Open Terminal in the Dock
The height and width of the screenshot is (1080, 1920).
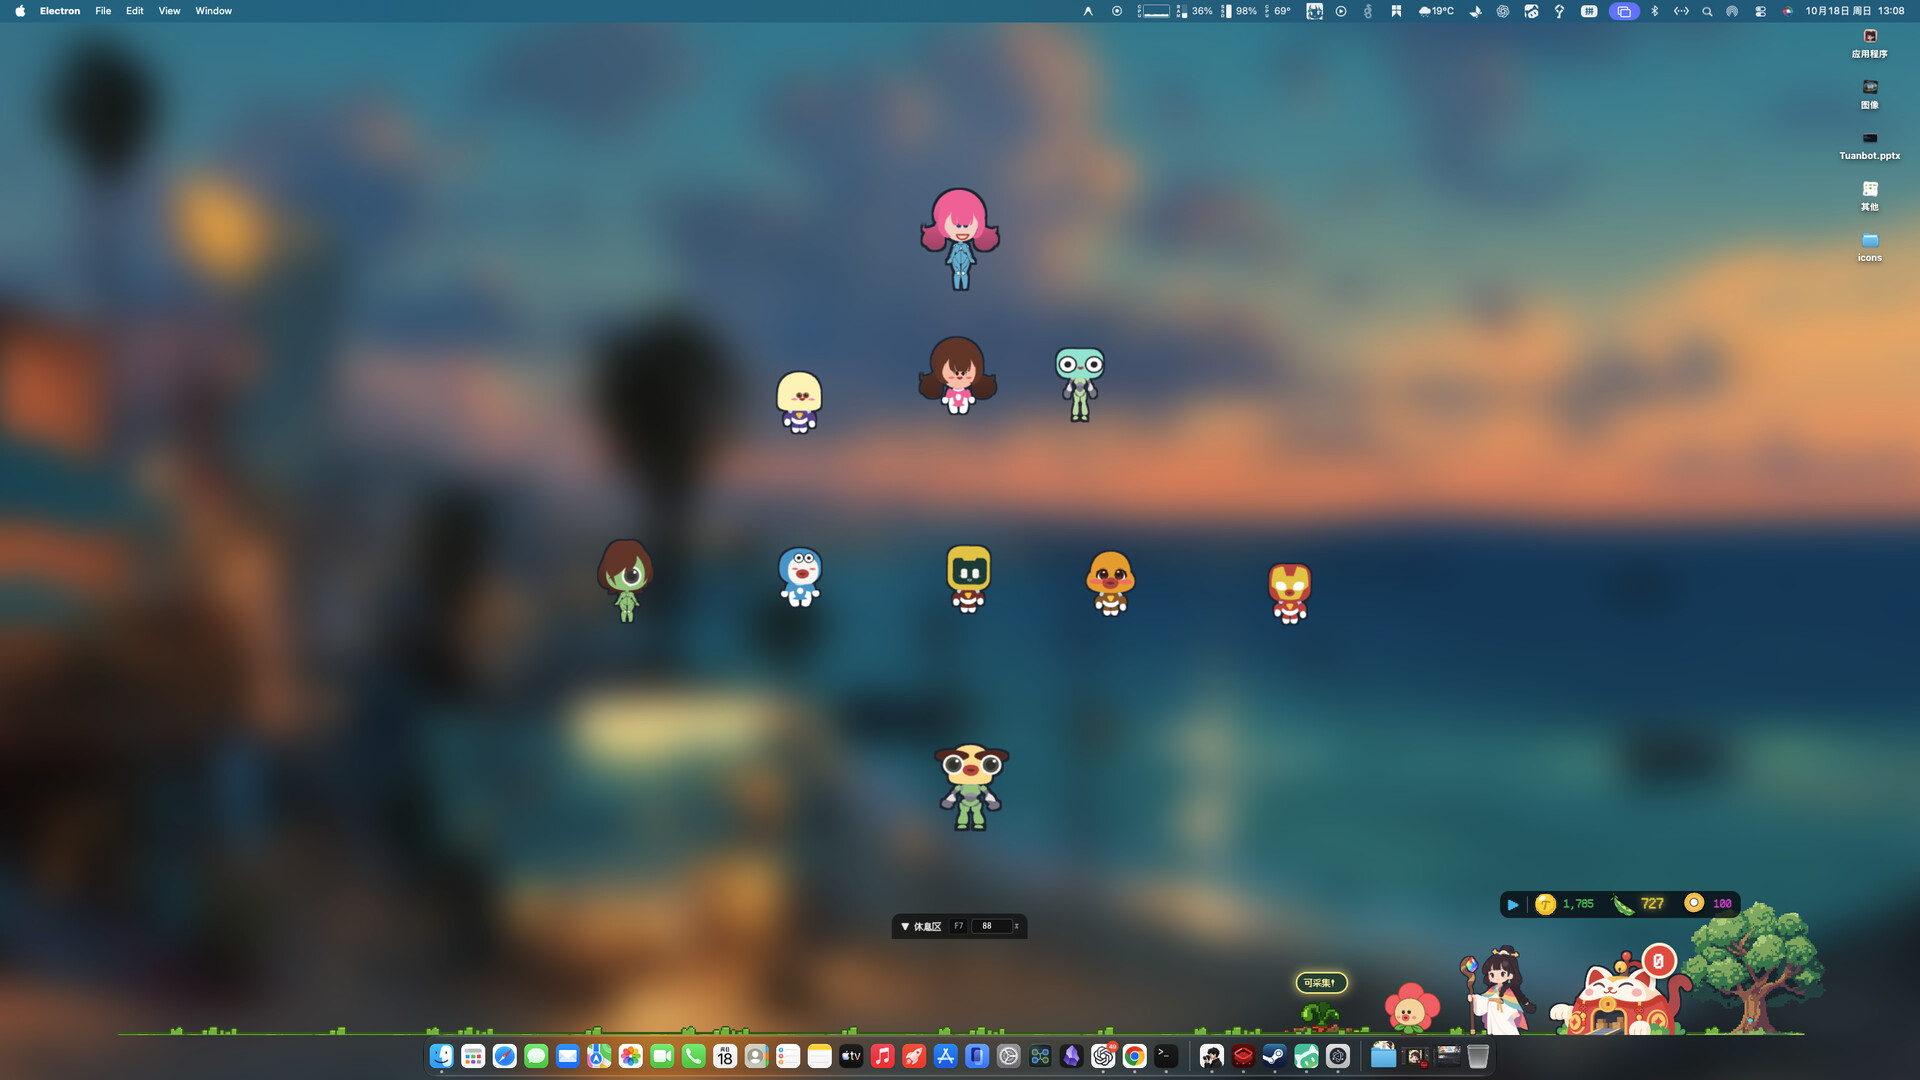[x=1166, y=1056]
